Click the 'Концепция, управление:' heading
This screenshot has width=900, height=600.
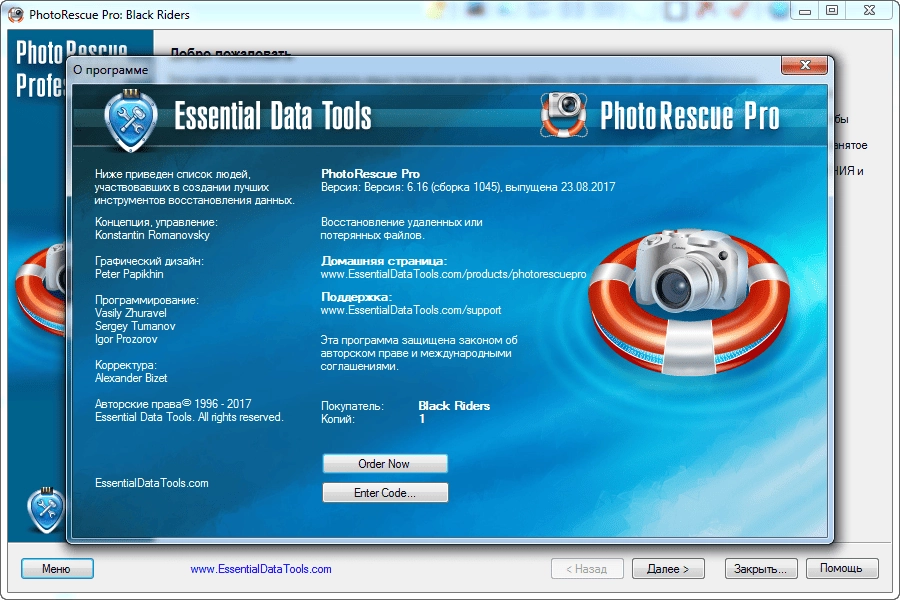156,222
